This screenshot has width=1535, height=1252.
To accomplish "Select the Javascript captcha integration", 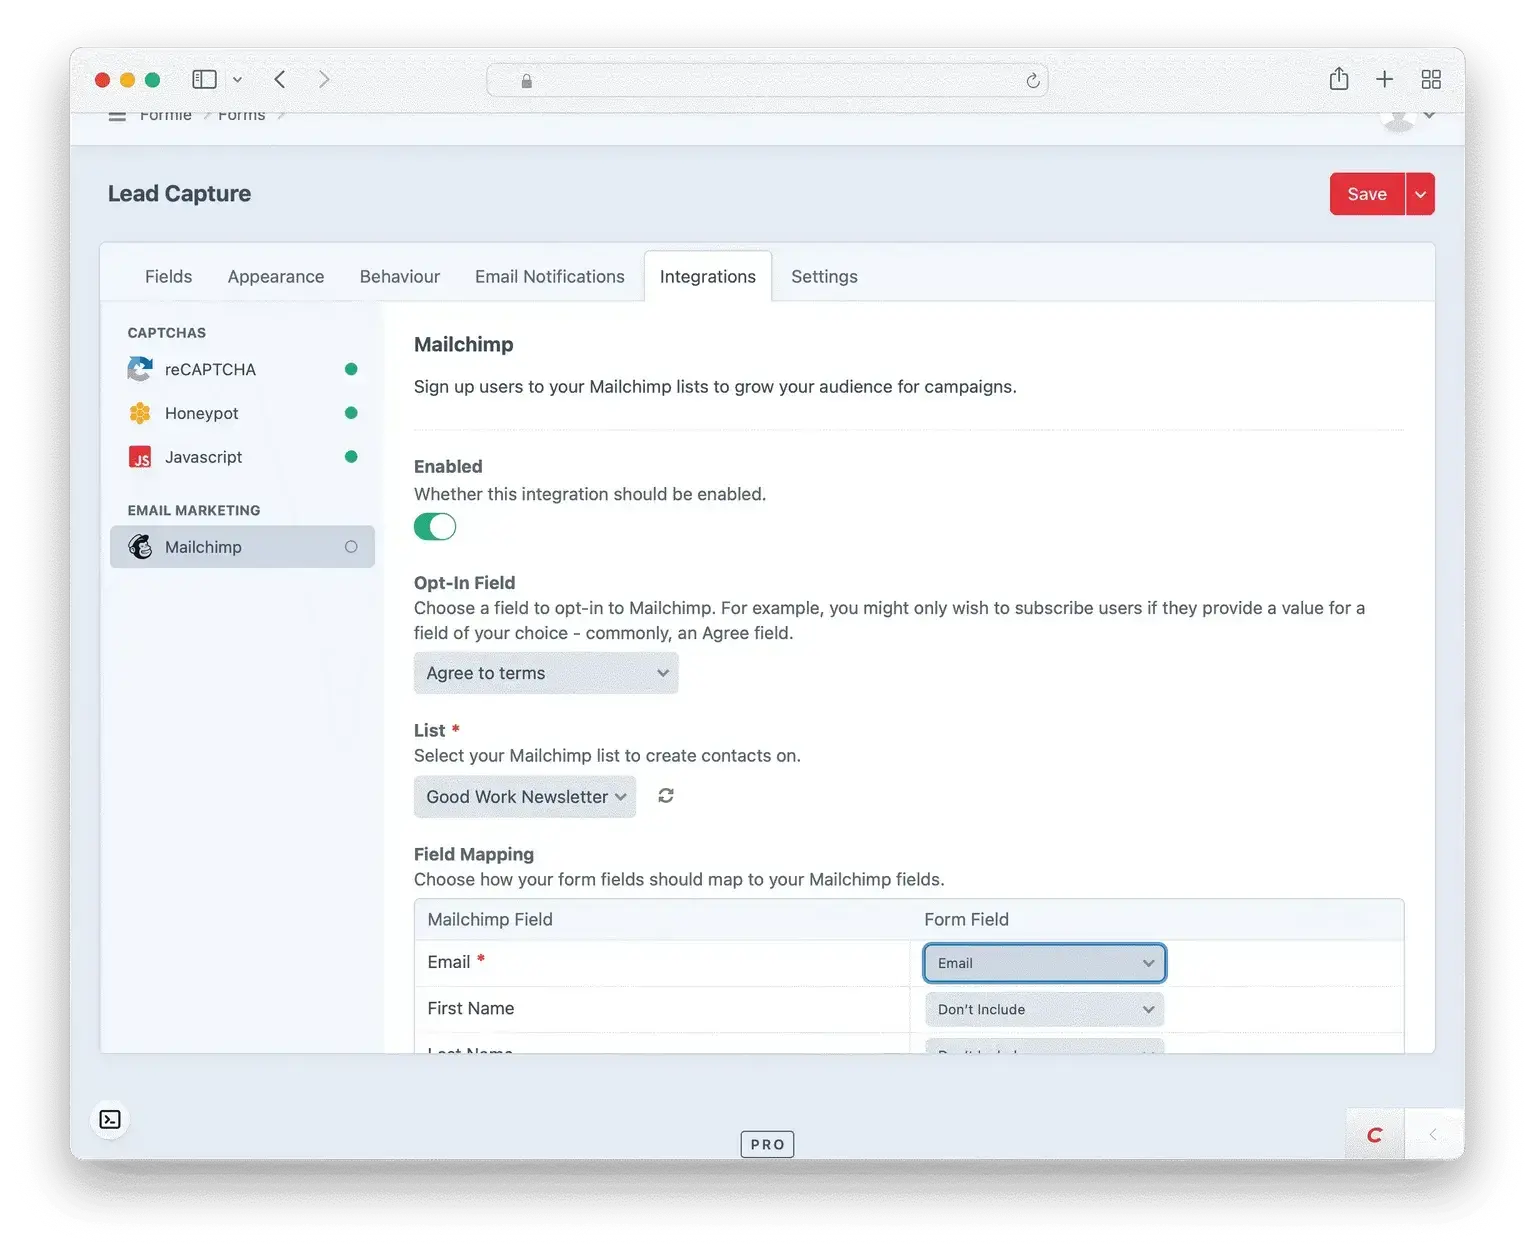I will click(x=203, y=457).
